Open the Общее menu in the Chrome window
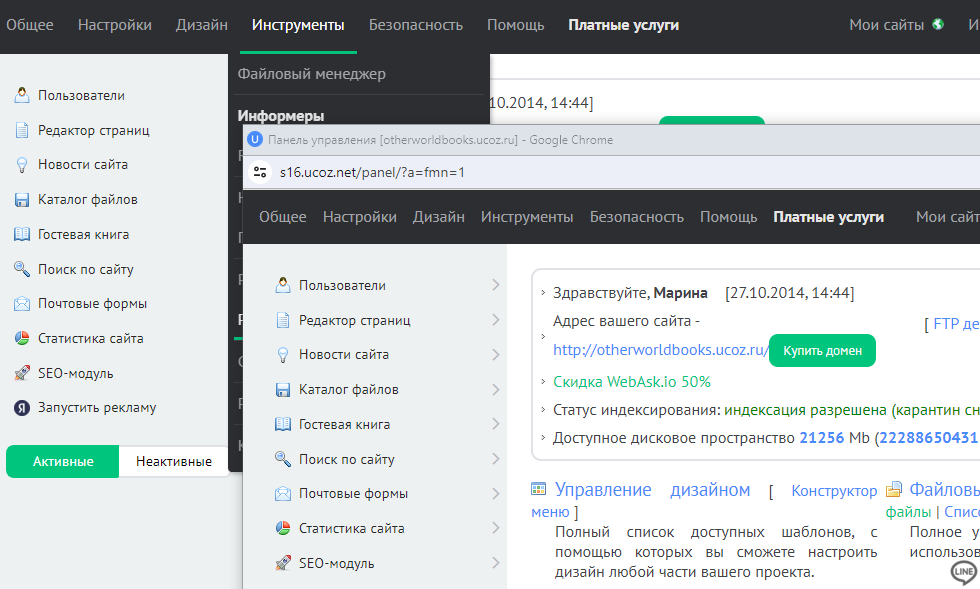This screenshot has width=980, height=589. click(282, 217)
